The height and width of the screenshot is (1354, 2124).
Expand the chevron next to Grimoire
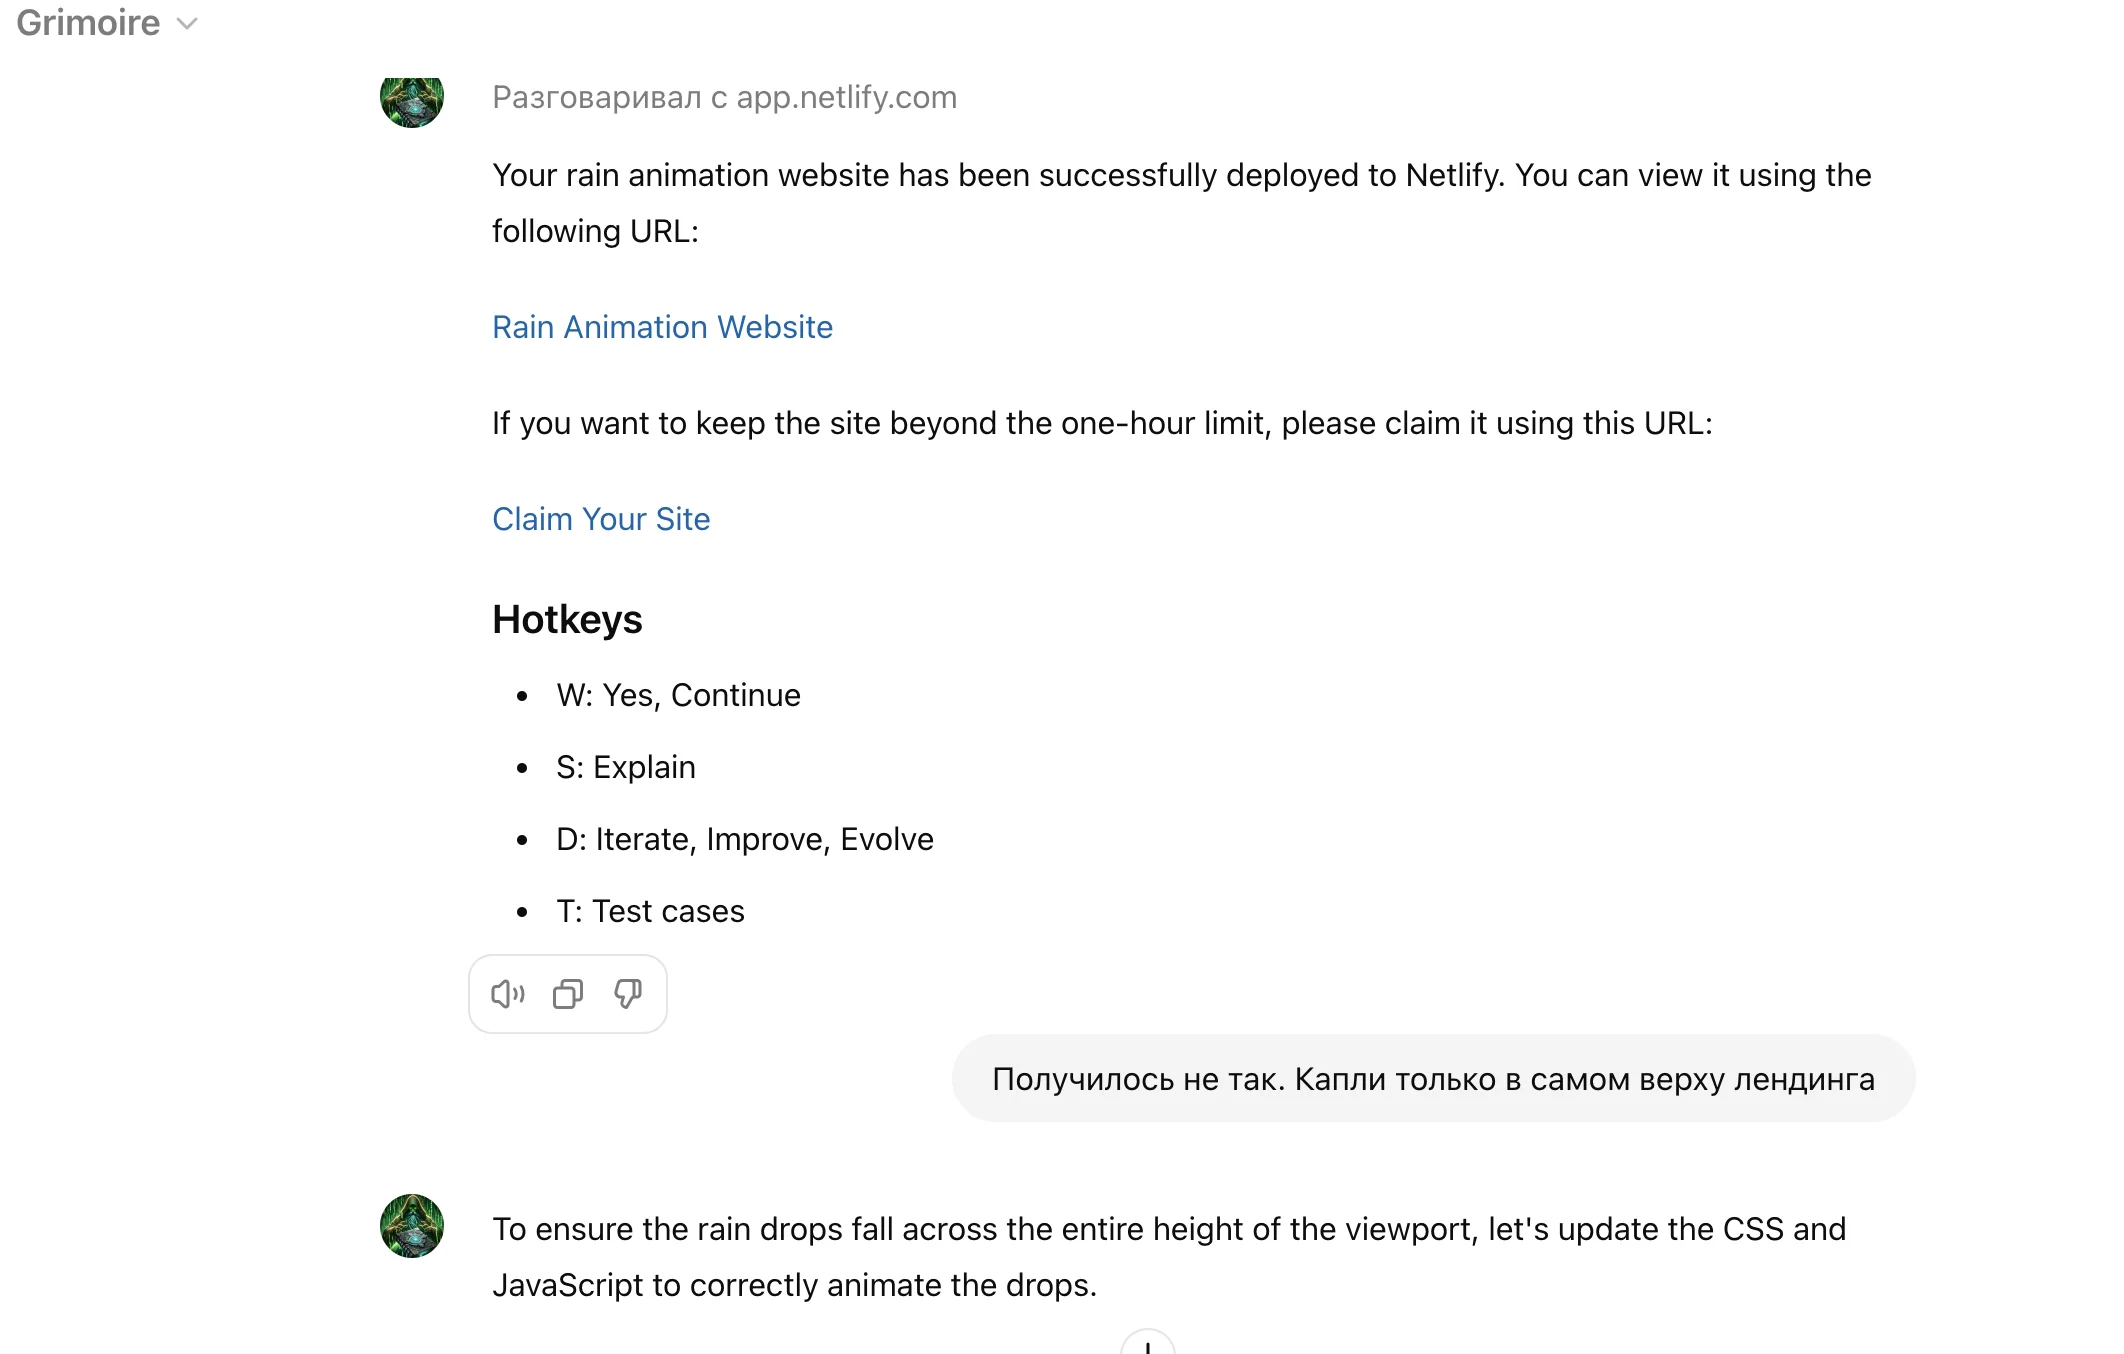(187, 24)
